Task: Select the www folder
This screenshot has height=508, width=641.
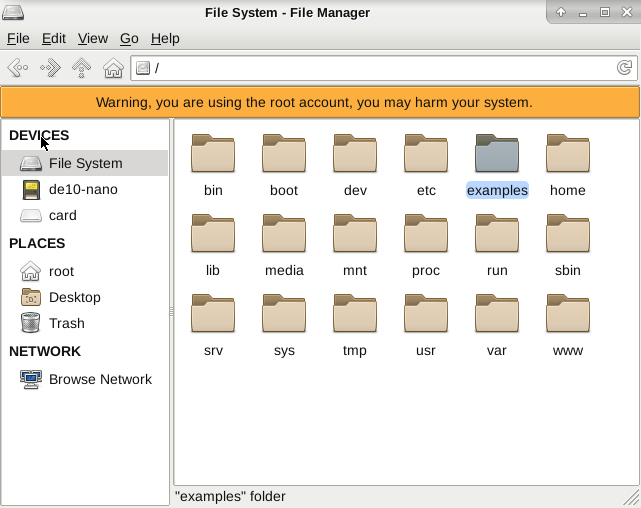Action: click(568, 324)
